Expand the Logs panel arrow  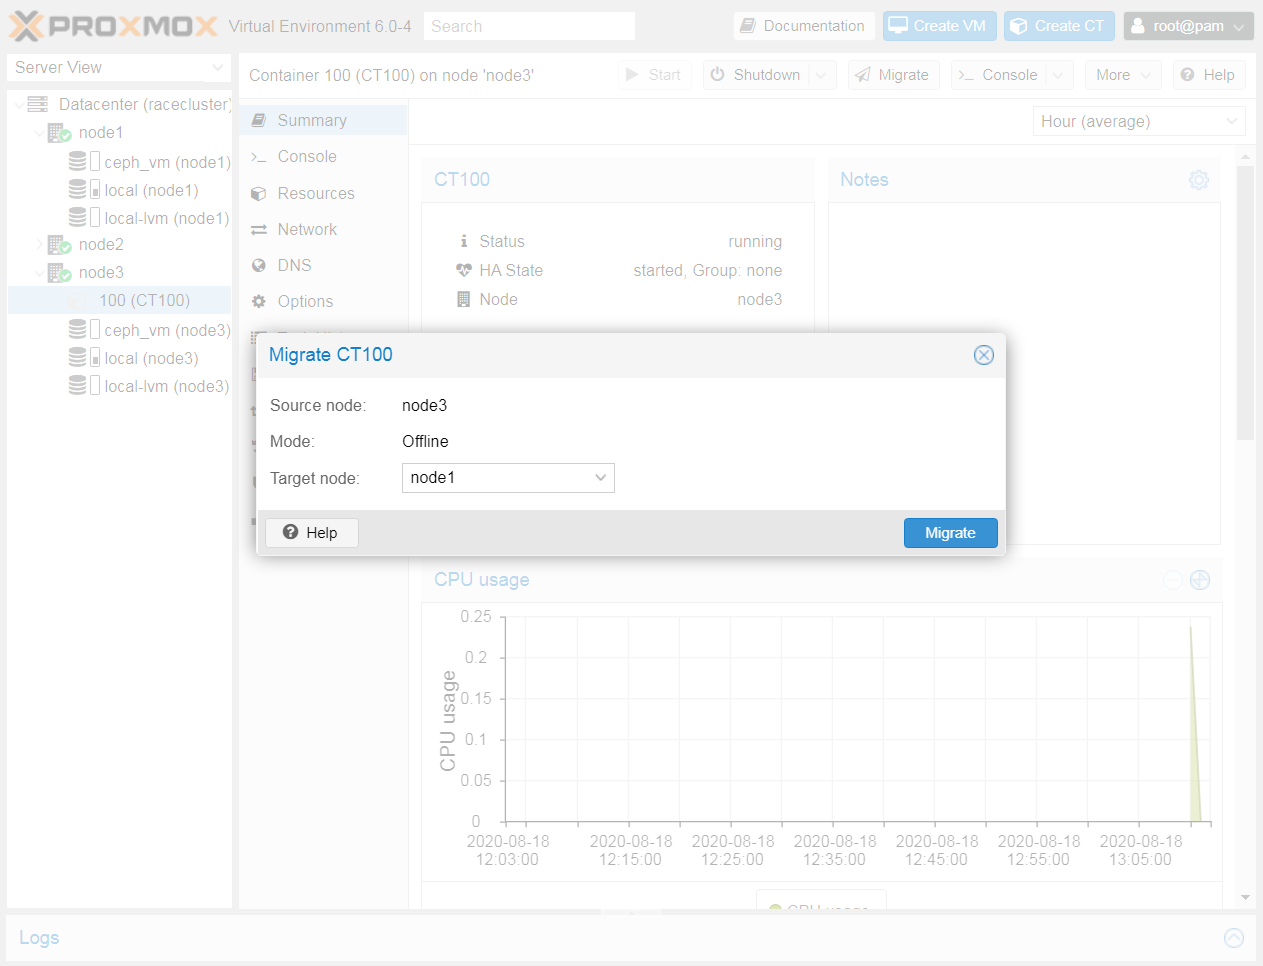coord(1234,938)
